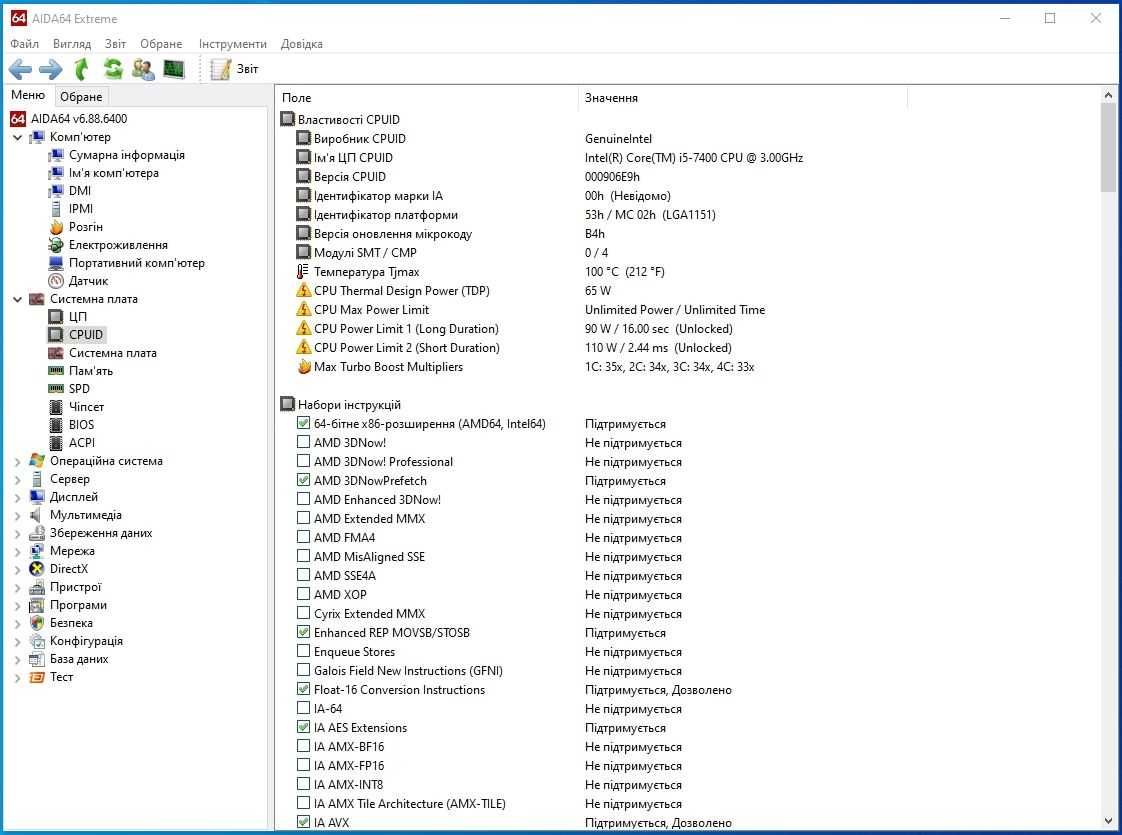Image resolution: width=1122 pixels, height=835 pixels.
Task: Collapse the Системна плата parent node
Action: point(17,299)
